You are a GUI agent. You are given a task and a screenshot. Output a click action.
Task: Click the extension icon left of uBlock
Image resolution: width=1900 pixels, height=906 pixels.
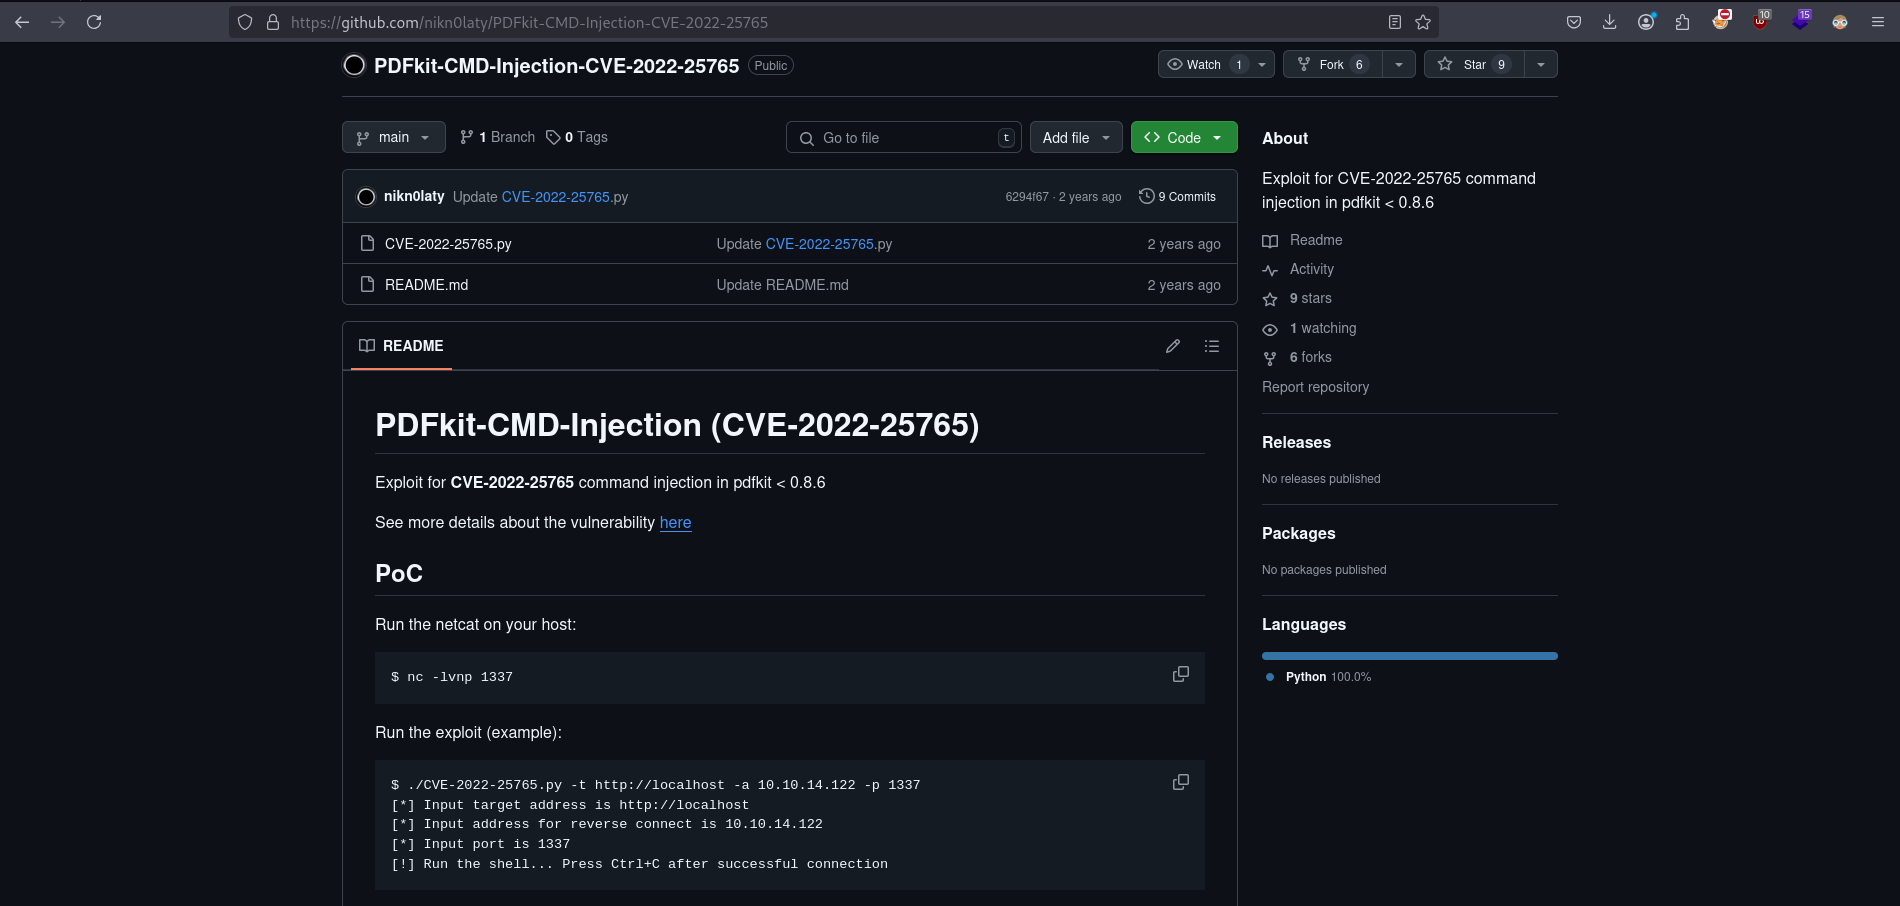1721,21
